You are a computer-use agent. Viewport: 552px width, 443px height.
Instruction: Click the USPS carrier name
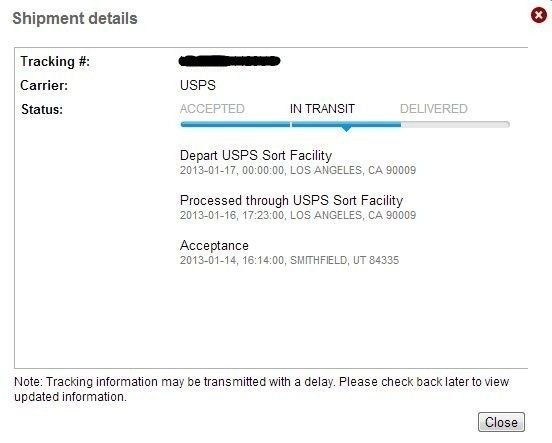(x=198, y=85)
